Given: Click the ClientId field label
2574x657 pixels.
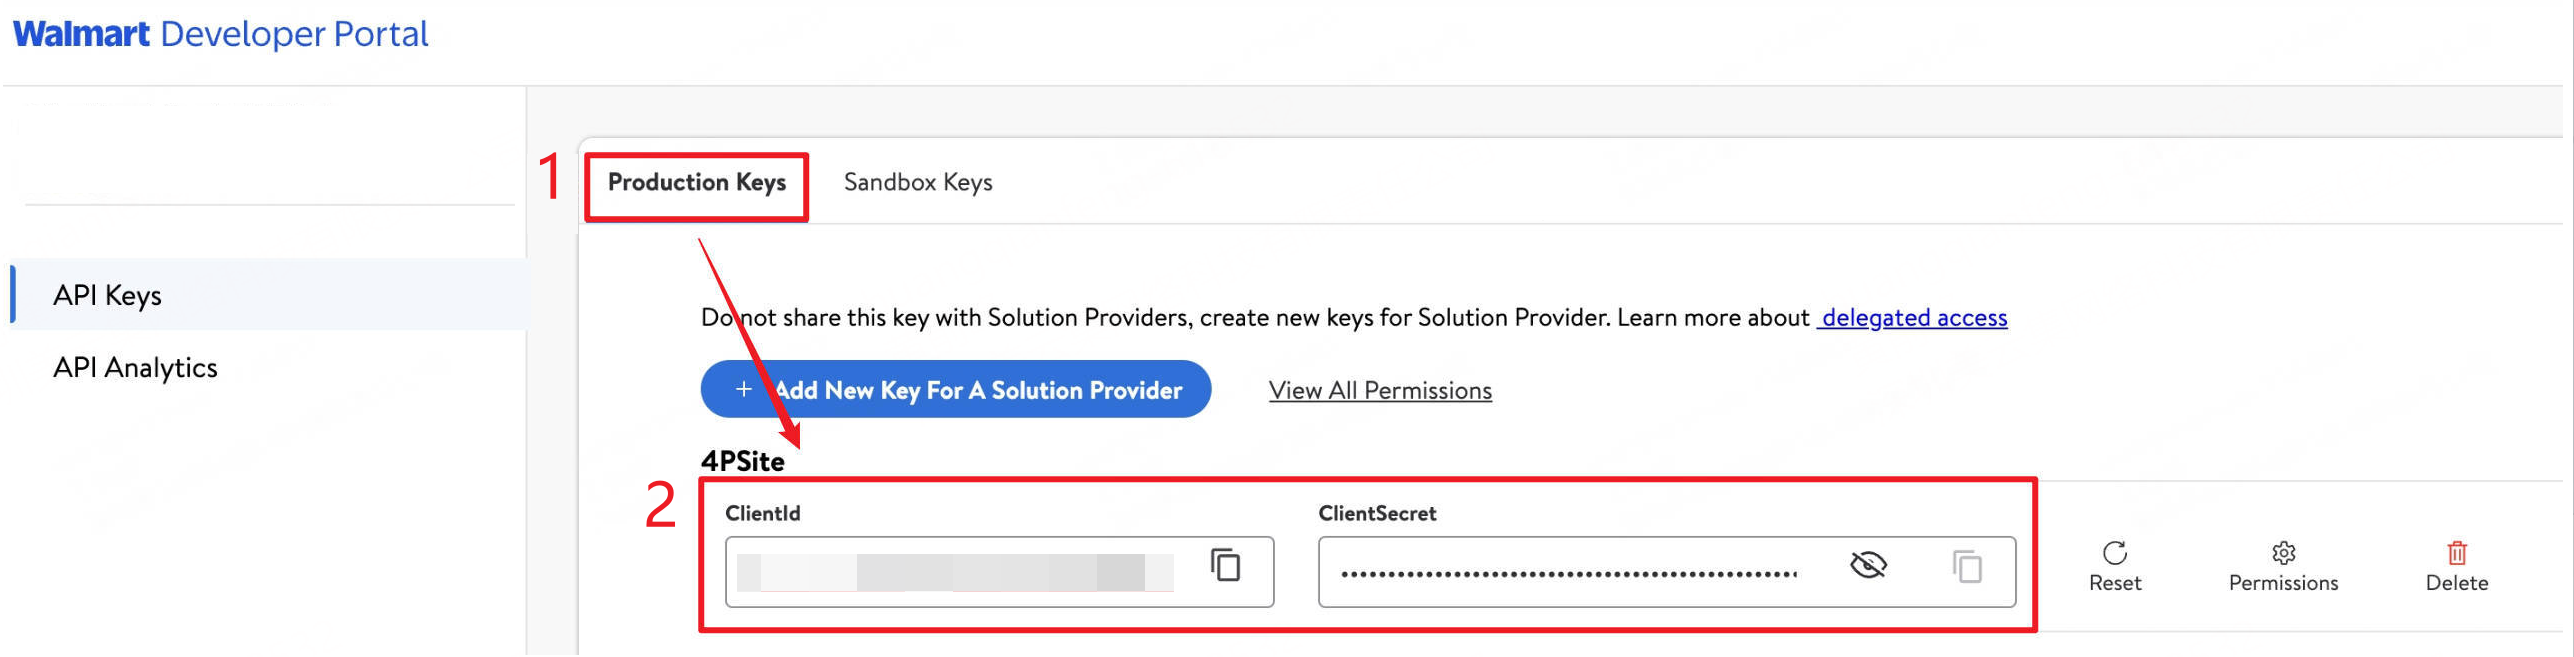Looking at the screenshot, I should click(762, 514).
